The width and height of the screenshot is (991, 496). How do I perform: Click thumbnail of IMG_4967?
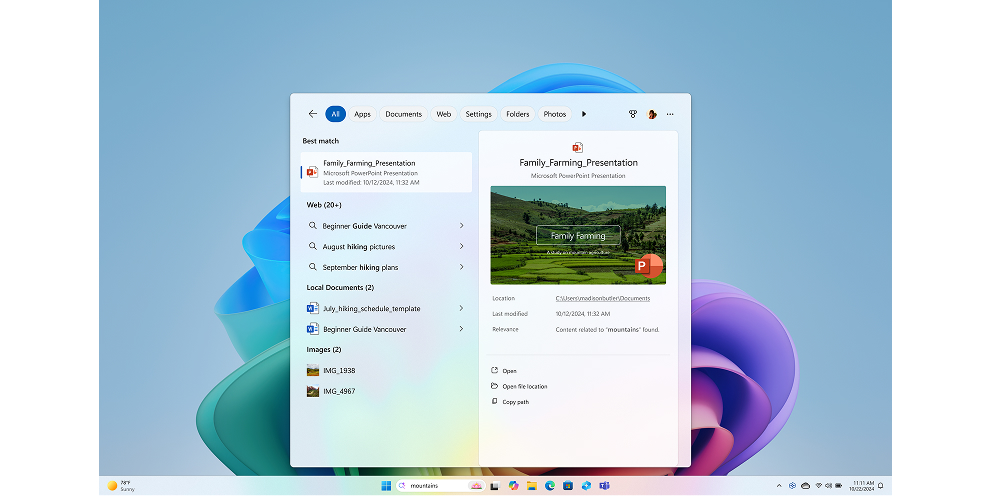(312, 391)
